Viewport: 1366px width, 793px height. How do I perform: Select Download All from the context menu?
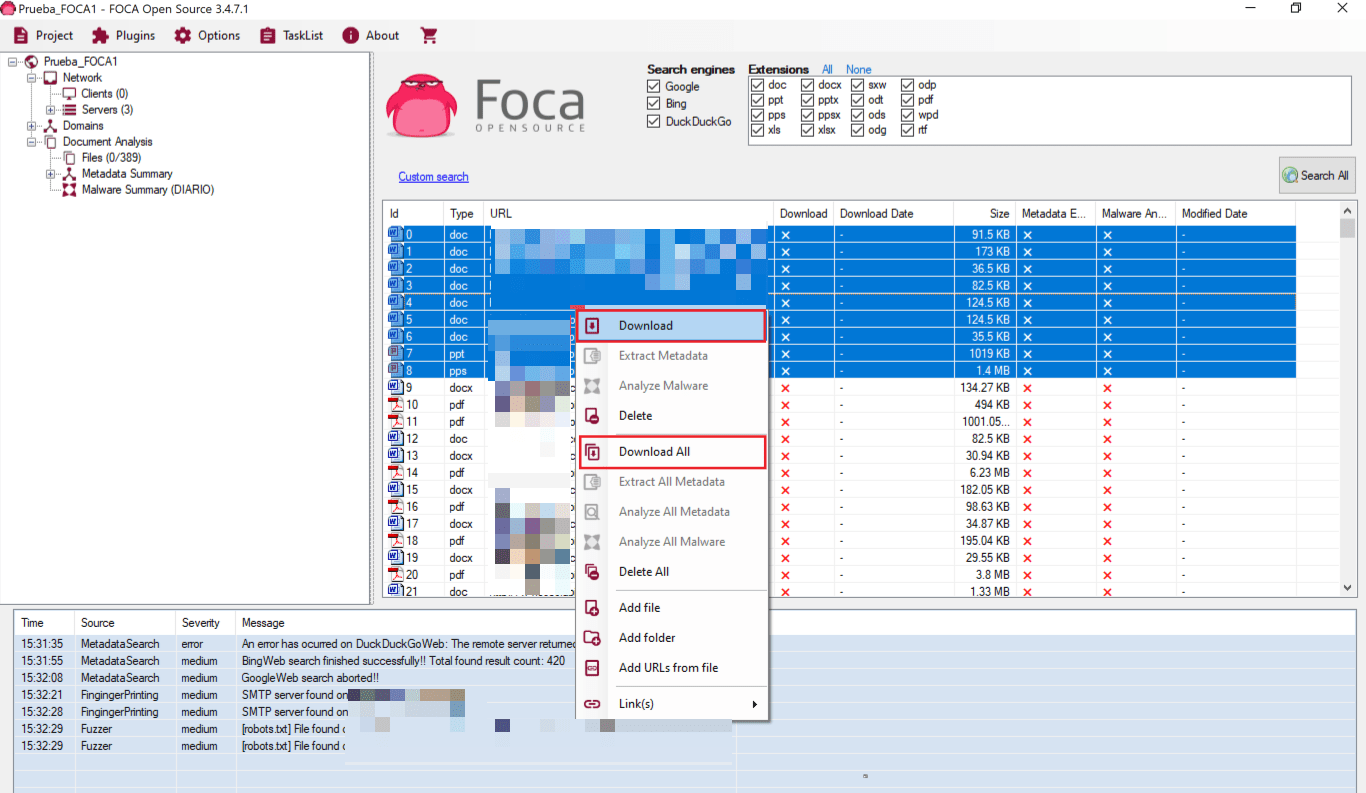point(653,451)
